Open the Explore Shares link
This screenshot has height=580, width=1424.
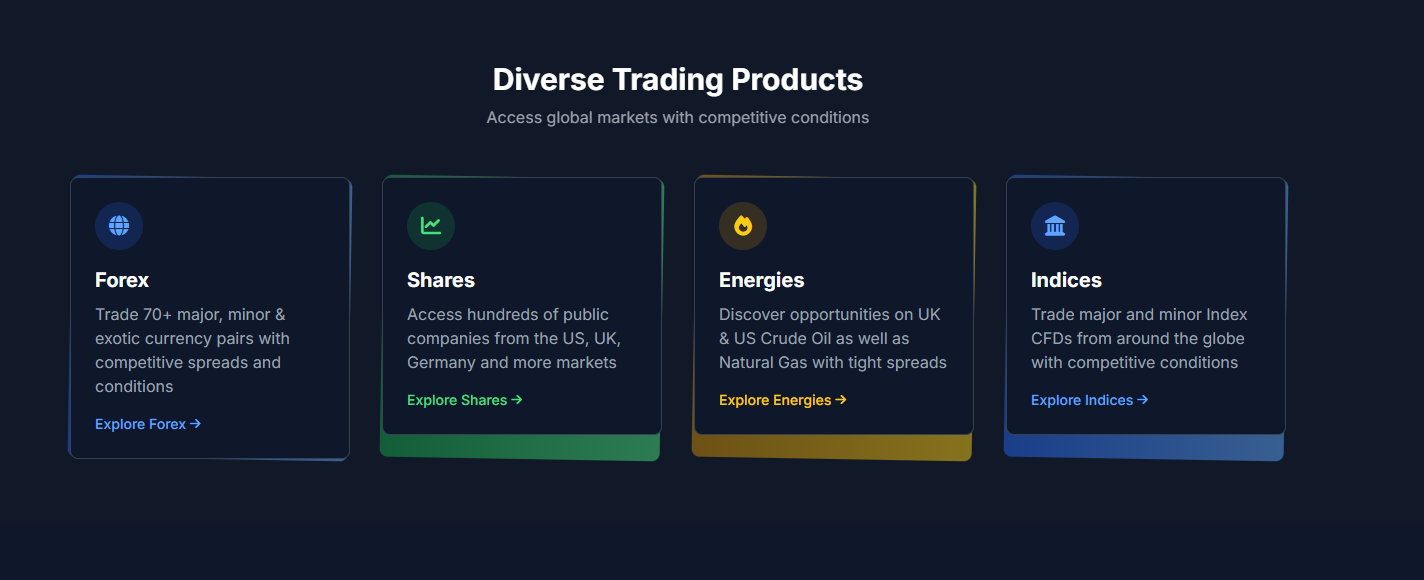457,400
